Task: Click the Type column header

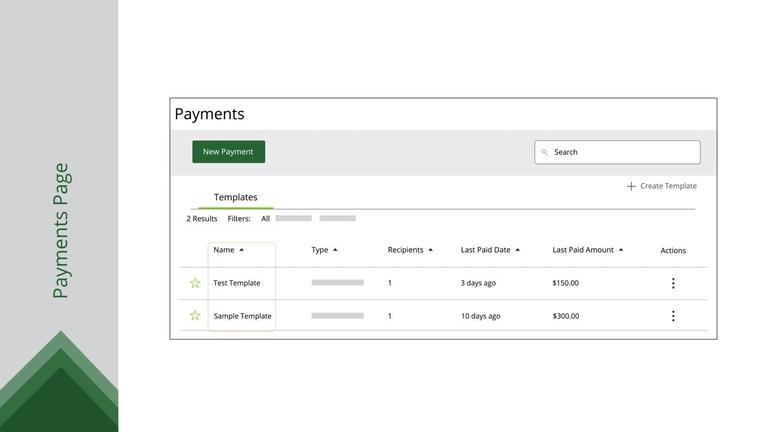Action: point(320,250)
